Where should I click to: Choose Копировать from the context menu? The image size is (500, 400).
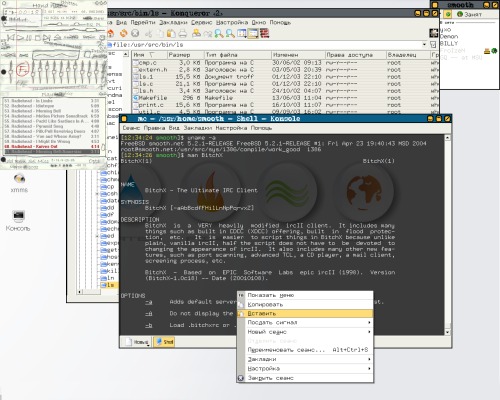pos(305,304)
